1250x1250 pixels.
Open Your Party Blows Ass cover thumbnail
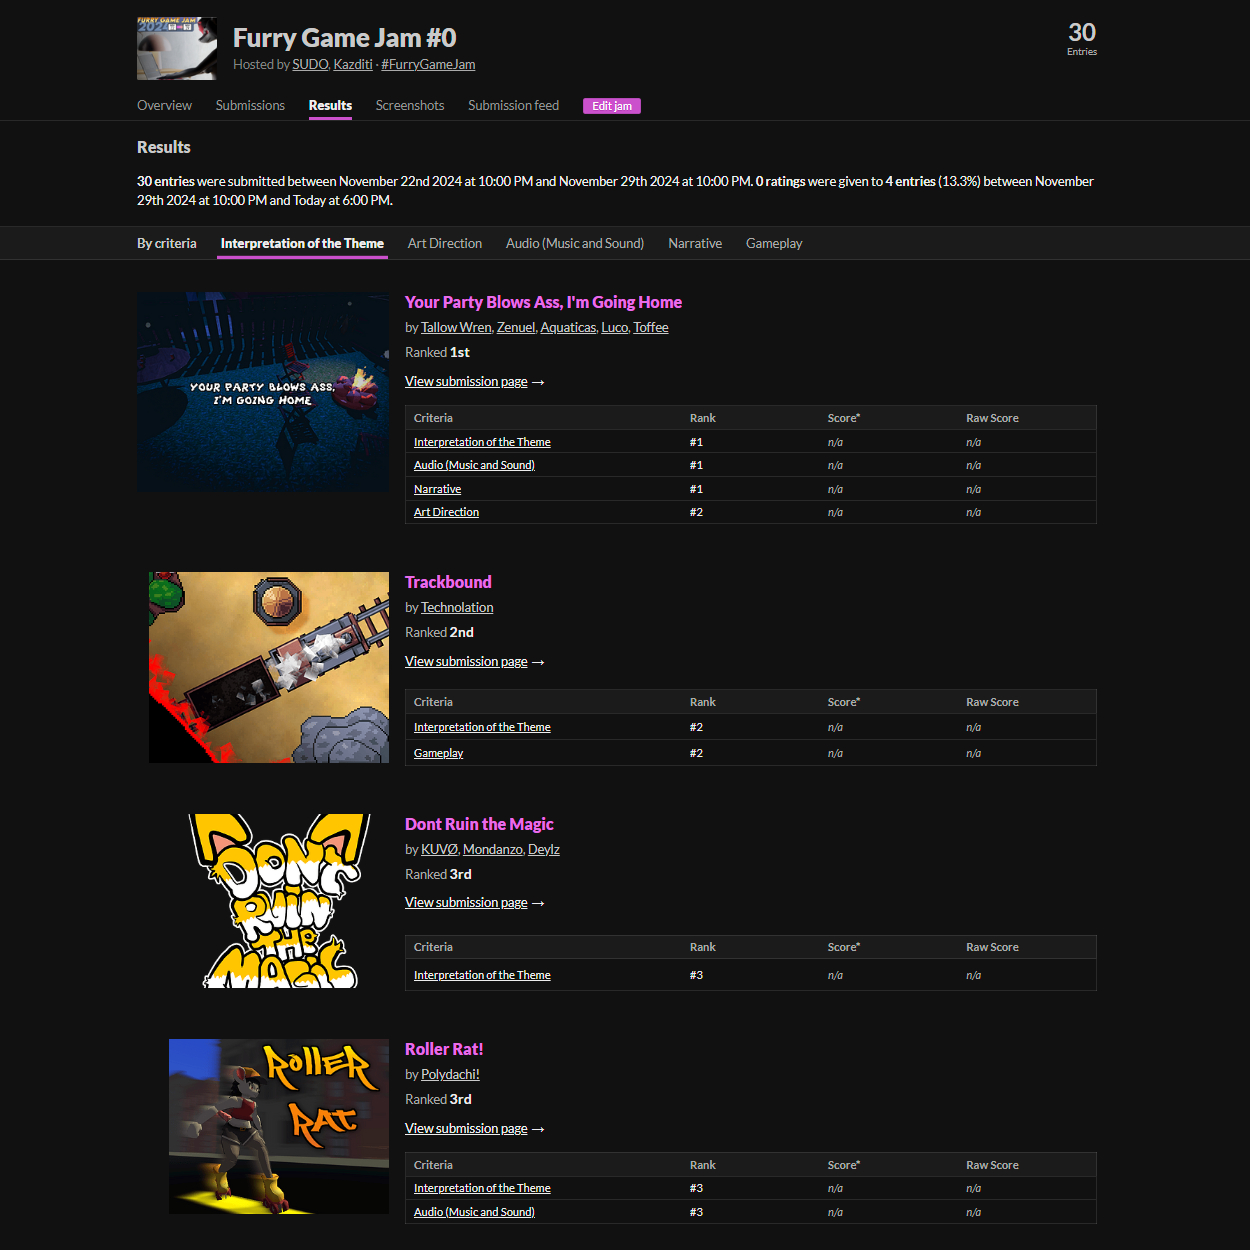pyautogui.click(x=263, y=391)
